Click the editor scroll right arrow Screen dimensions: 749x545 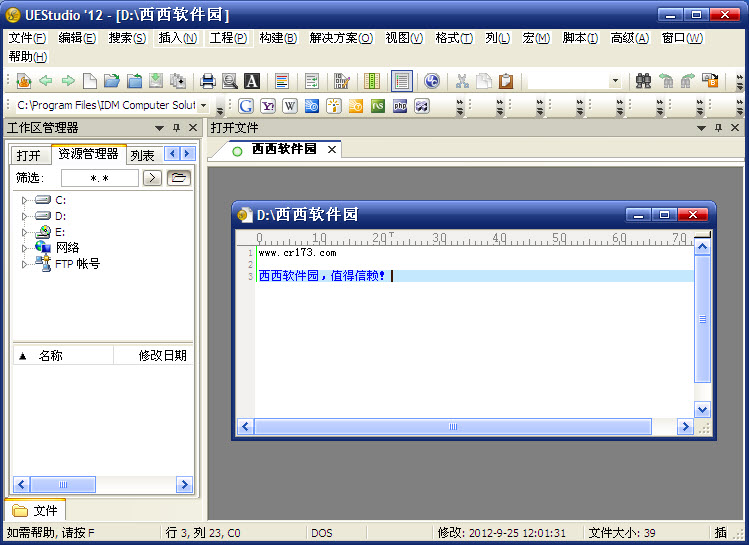pyautogui.click(x=685, y=427)
